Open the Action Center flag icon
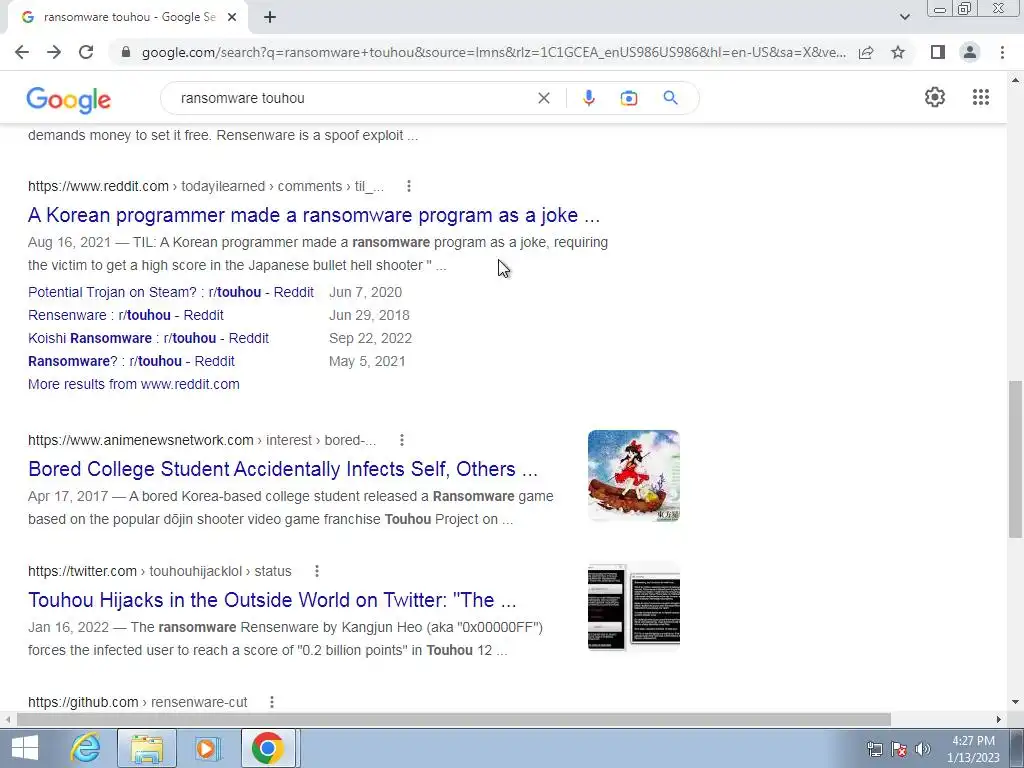The image size is (1024, 768). tap(899, 749)
